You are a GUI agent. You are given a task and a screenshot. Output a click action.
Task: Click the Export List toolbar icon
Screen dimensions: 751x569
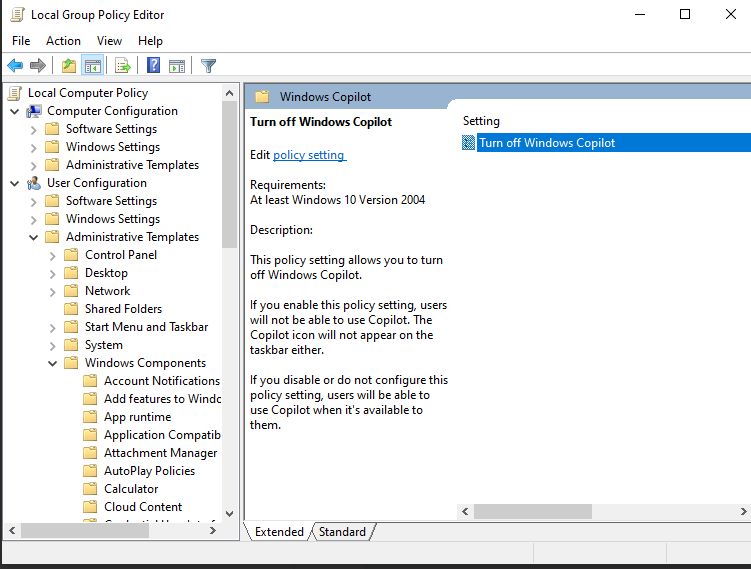pos(123,65)
